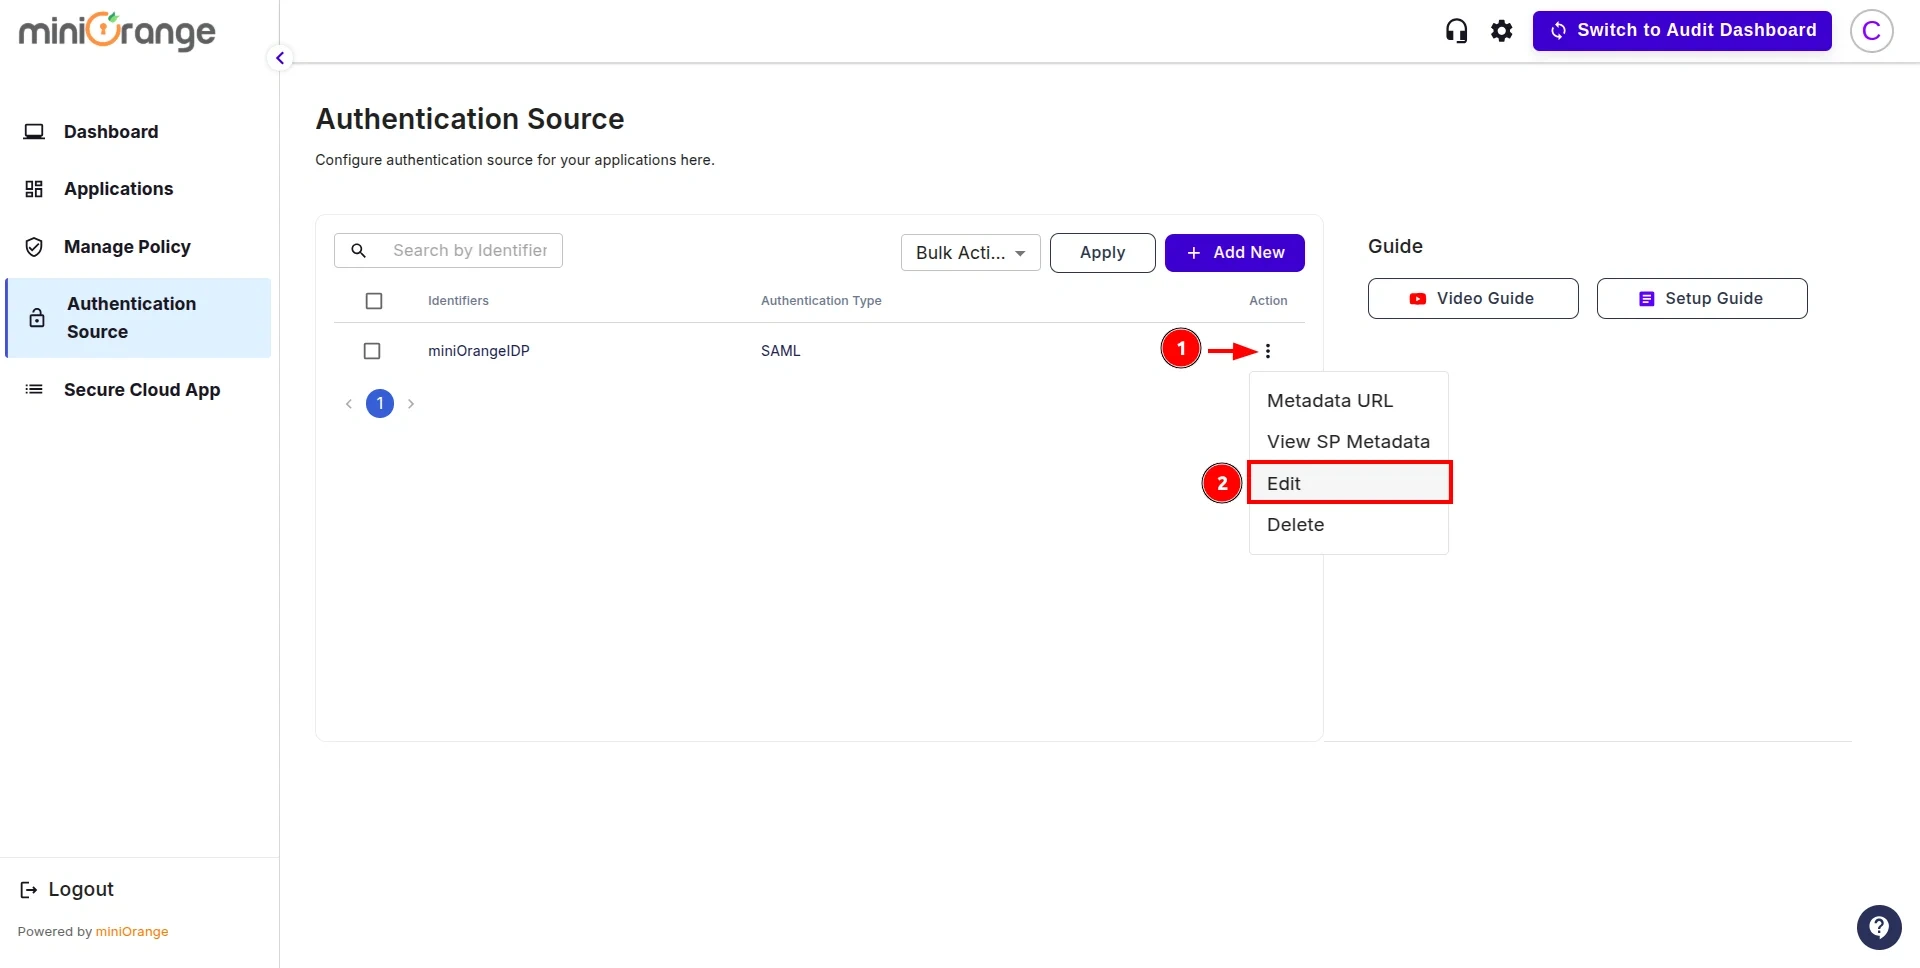Open the help question mark bubble
Screen dimensions: 1920x968
1879,927
